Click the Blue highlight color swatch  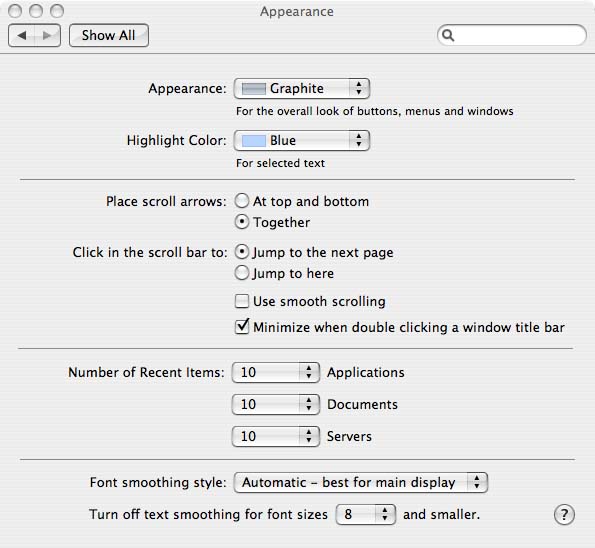(x=253, y=141)
